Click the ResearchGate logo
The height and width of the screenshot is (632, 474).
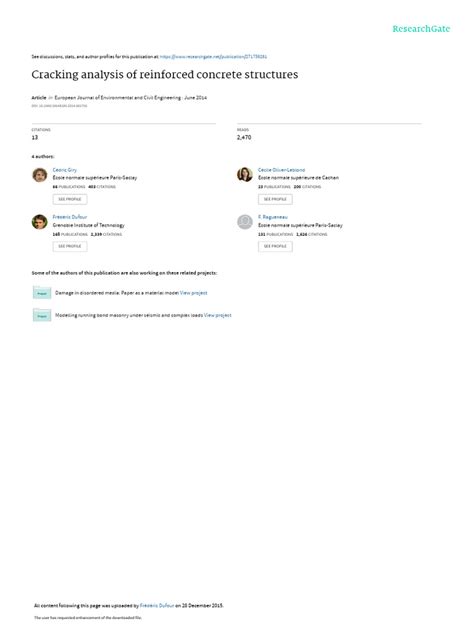(421, 29)
